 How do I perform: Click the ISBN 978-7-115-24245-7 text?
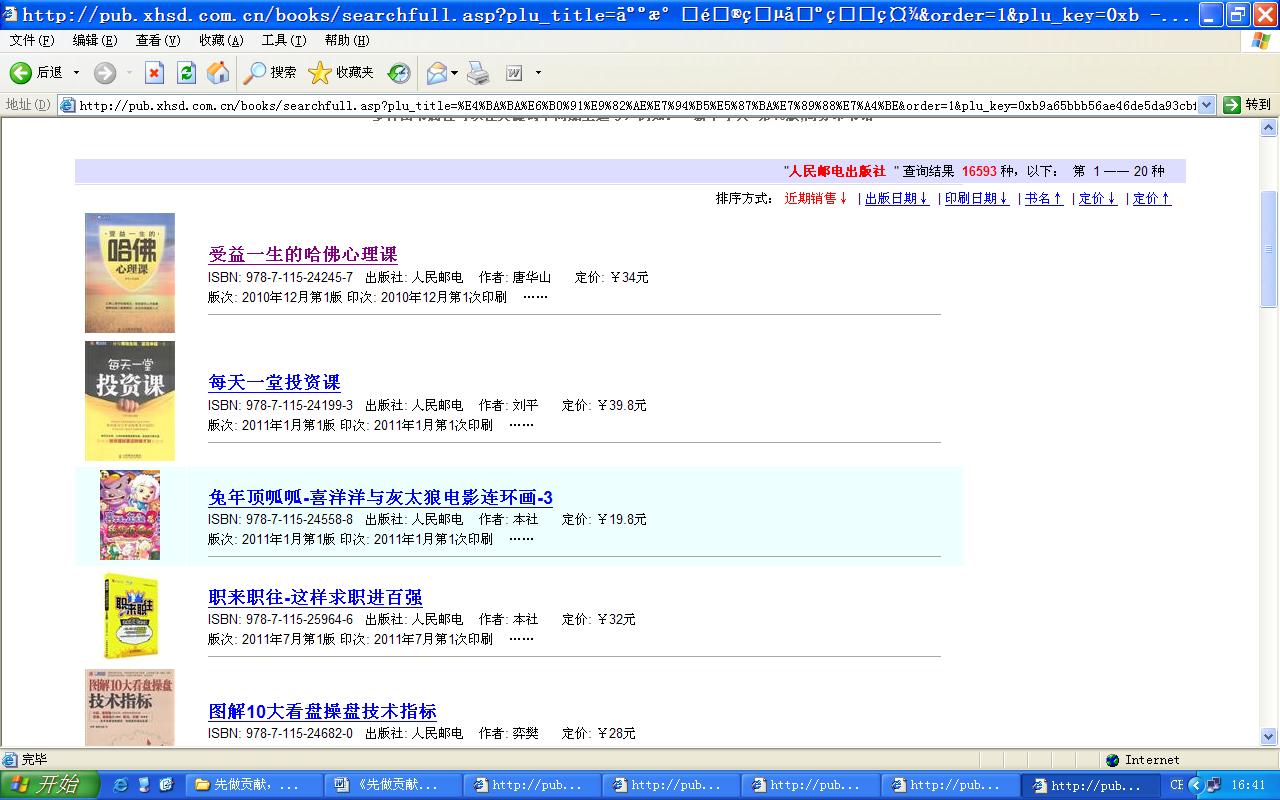pos(280,278)
